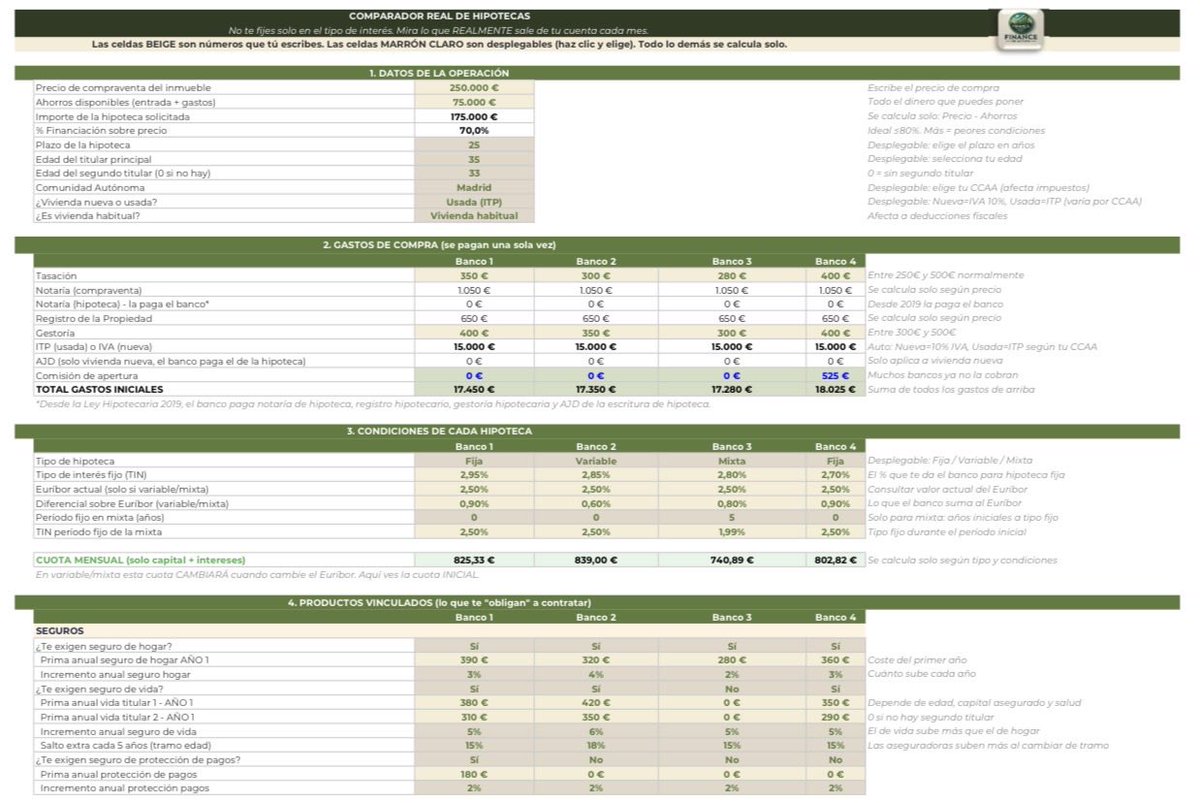Select Banco 1 Tasación cell 350 €
1200x803 pixels.
point(474,275)
